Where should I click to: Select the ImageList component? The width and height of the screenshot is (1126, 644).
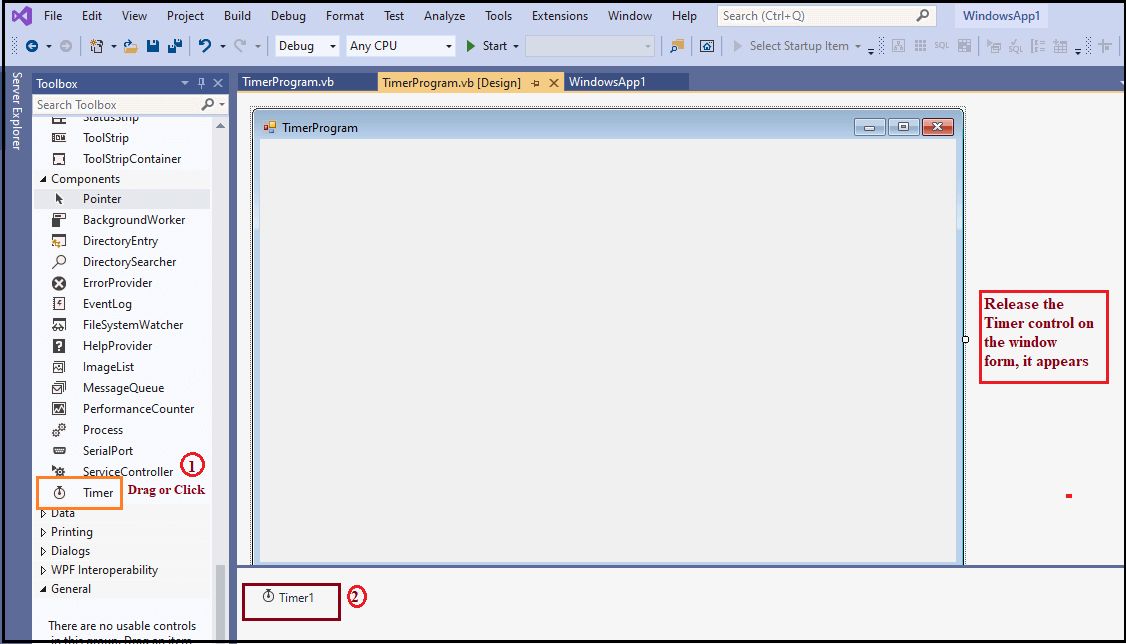(x=122, y=367)
